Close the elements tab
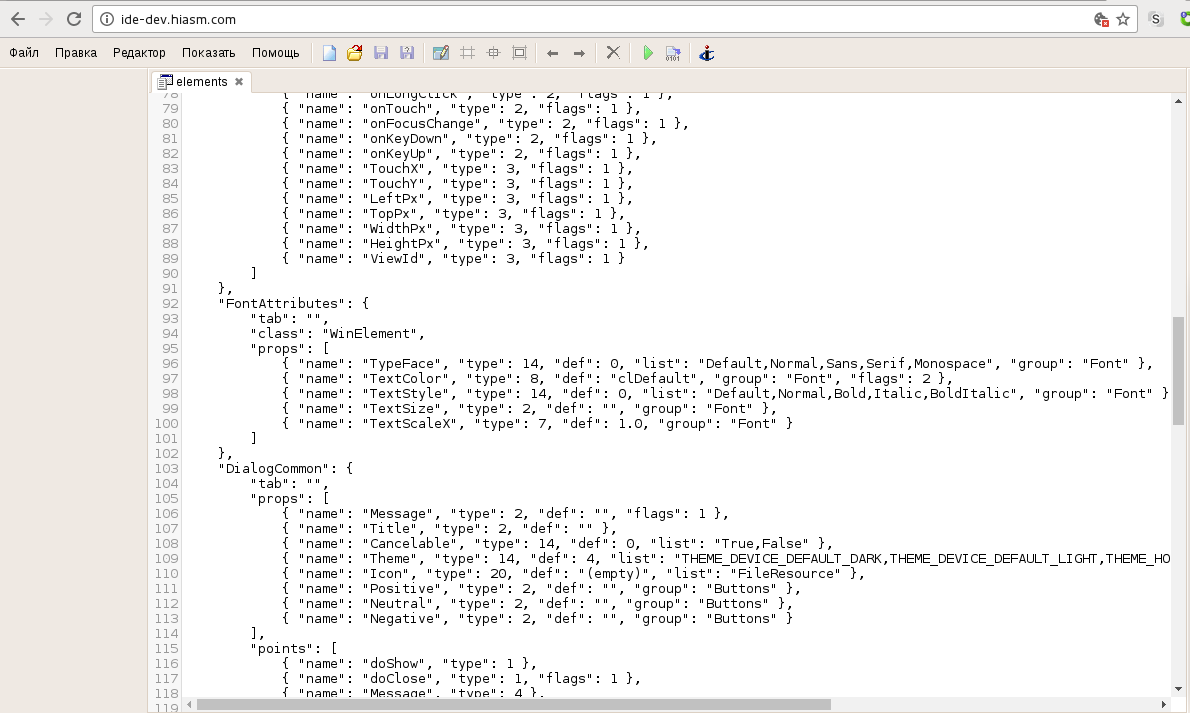The height and width of the screenshot is (713, 1190). click(x=239, y=82)
